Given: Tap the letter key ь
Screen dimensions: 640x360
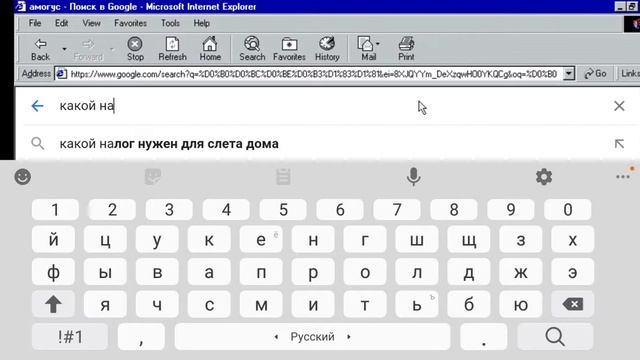Looking at the screenshot, I should pyautogui.click(x=417, y=304).
